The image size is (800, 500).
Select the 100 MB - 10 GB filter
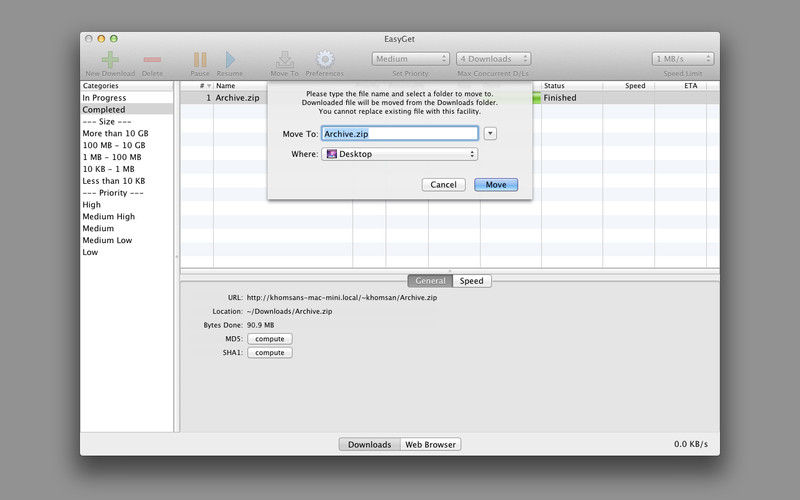click(127, 145)
